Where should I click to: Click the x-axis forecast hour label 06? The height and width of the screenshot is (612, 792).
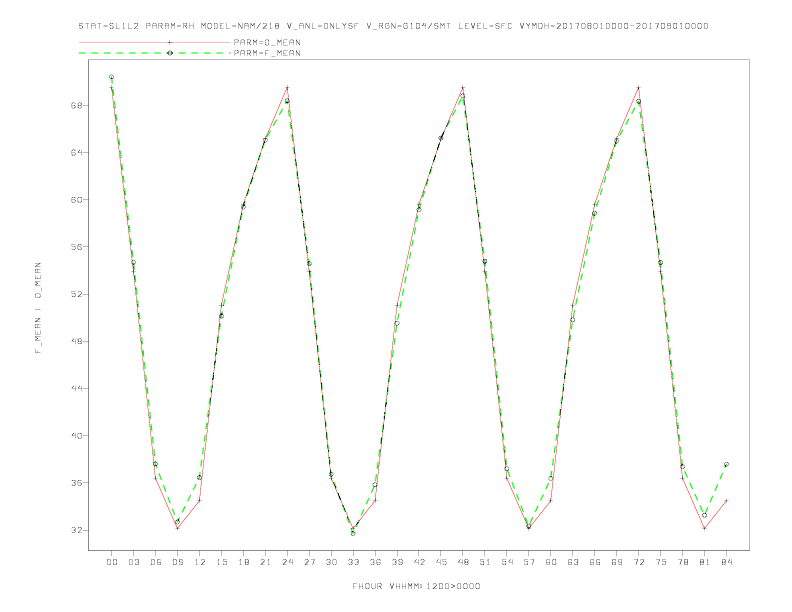156,562
